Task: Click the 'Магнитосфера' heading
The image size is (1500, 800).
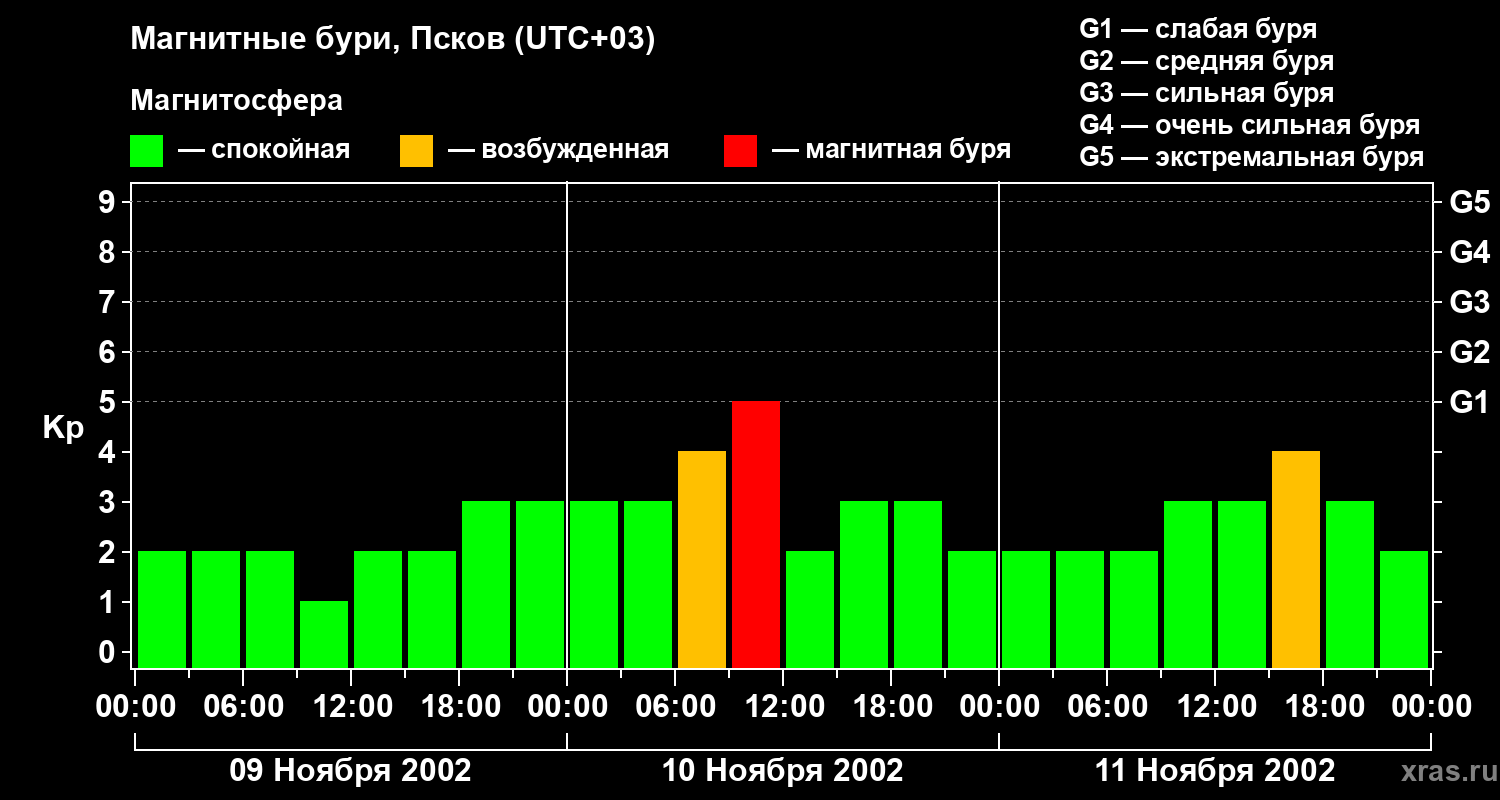Action: pos(236,101)
